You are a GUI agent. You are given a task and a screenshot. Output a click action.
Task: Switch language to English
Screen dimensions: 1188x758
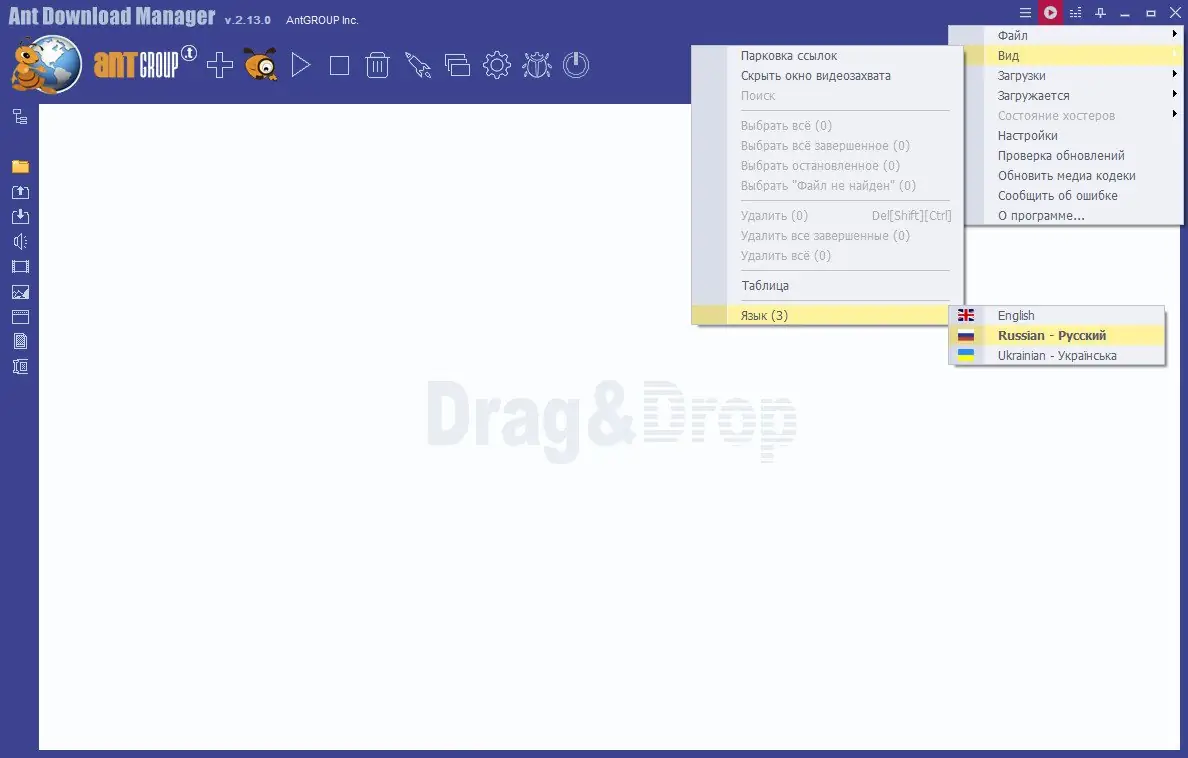tap(1057, 315)
